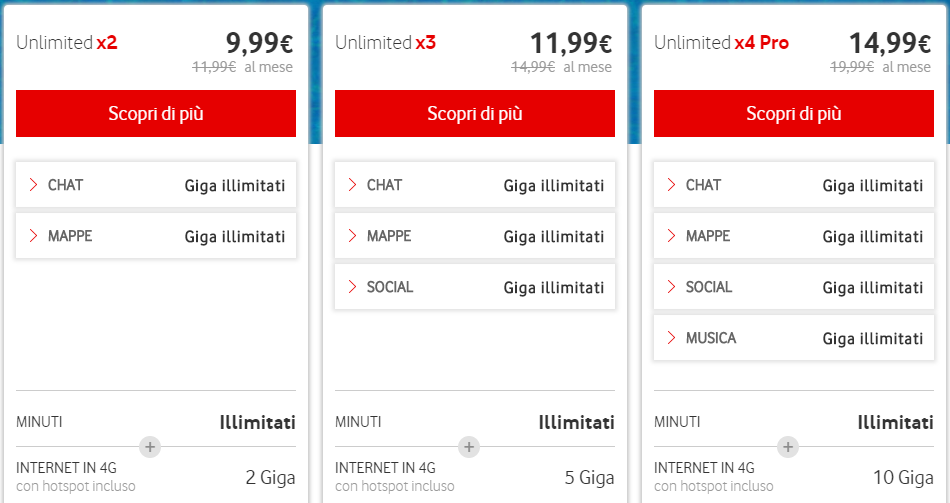Image resolution: width=950 pixels, height=503 pixels.
Task: Click the 14,99€ price of x4 Pro
Action: tap(890, 44)
